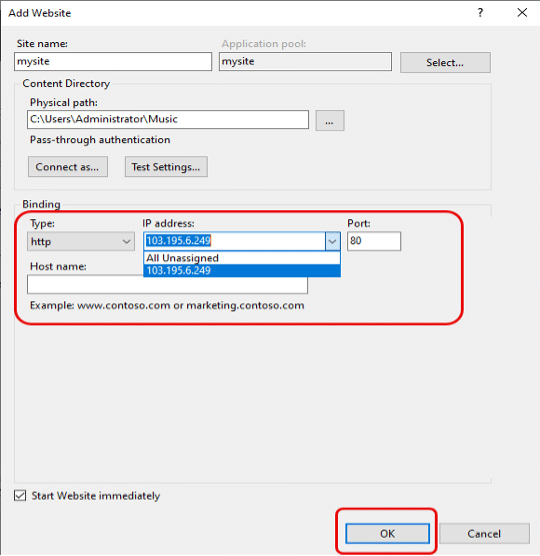Click the Connect as button
Viewport: 540px width, 556px height.
tap(68, 167)
